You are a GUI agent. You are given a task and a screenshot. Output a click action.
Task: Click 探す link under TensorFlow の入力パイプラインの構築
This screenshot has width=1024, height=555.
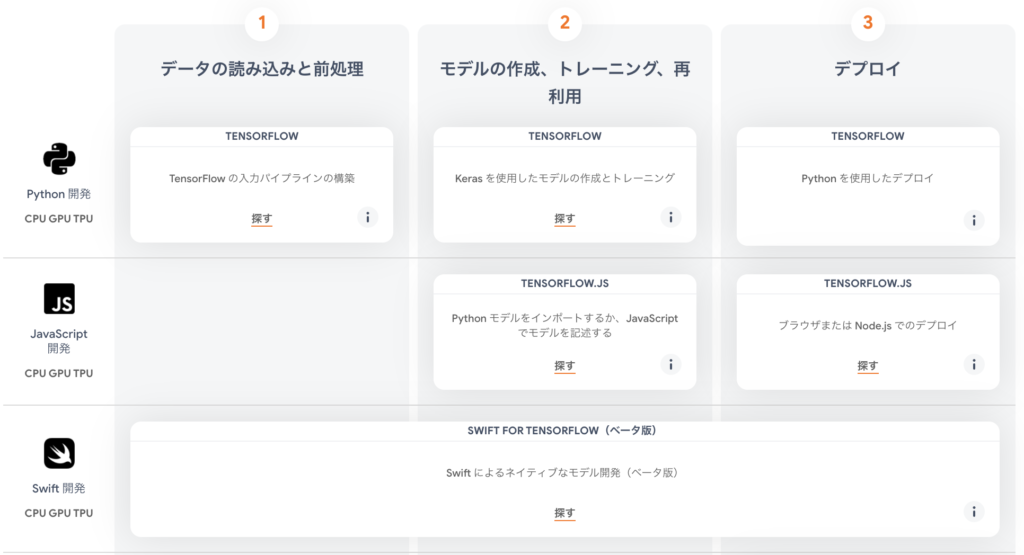point(262,219)
